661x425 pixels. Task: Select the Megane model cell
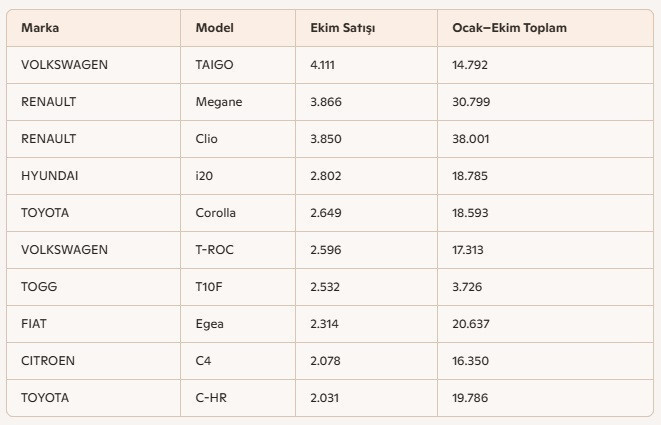pos(219,102)
